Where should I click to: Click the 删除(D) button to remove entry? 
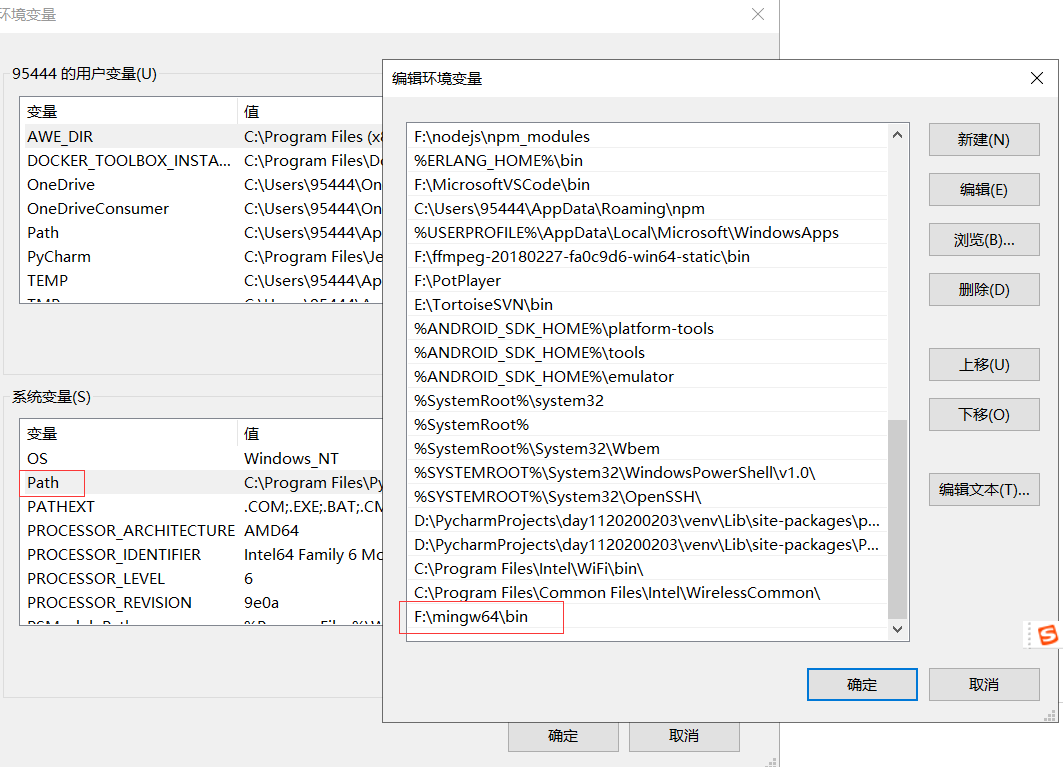[984, 289]
